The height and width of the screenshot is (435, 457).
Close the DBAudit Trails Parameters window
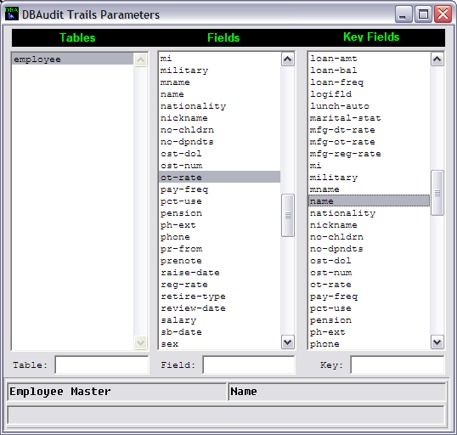pyautogui.click(x=443, y=14)
